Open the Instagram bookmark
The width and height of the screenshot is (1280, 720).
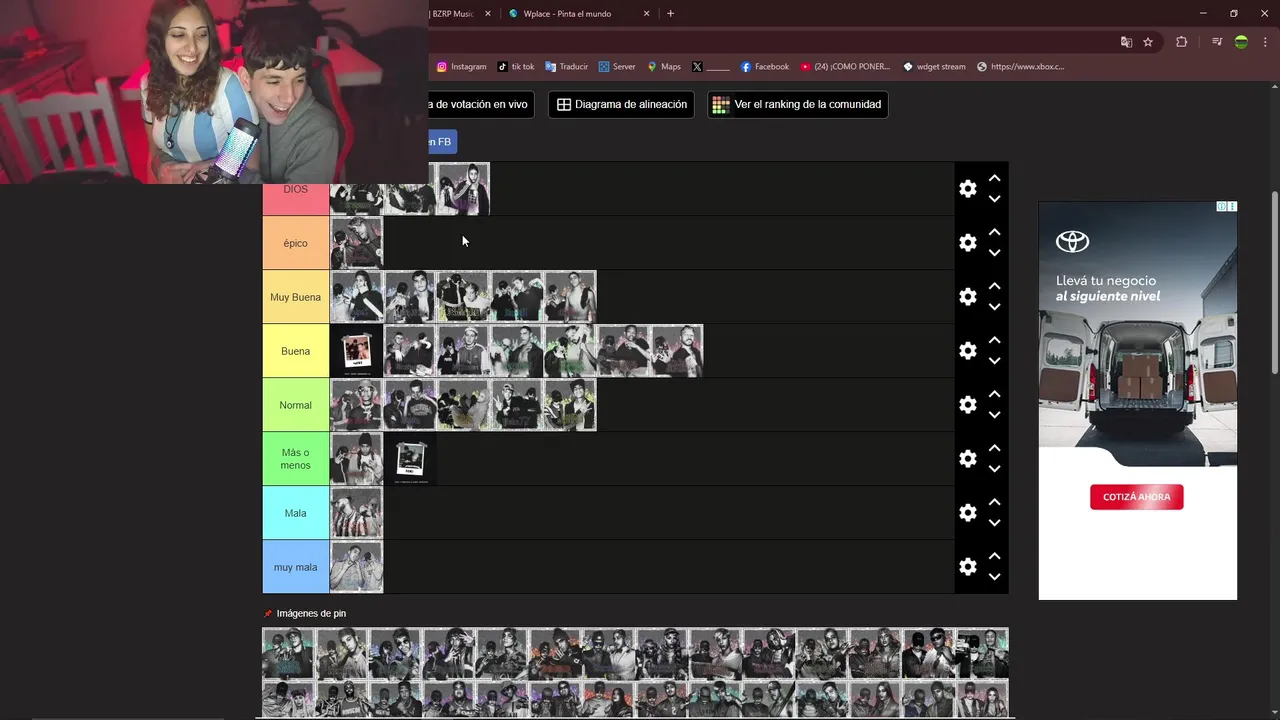[462, 67]
